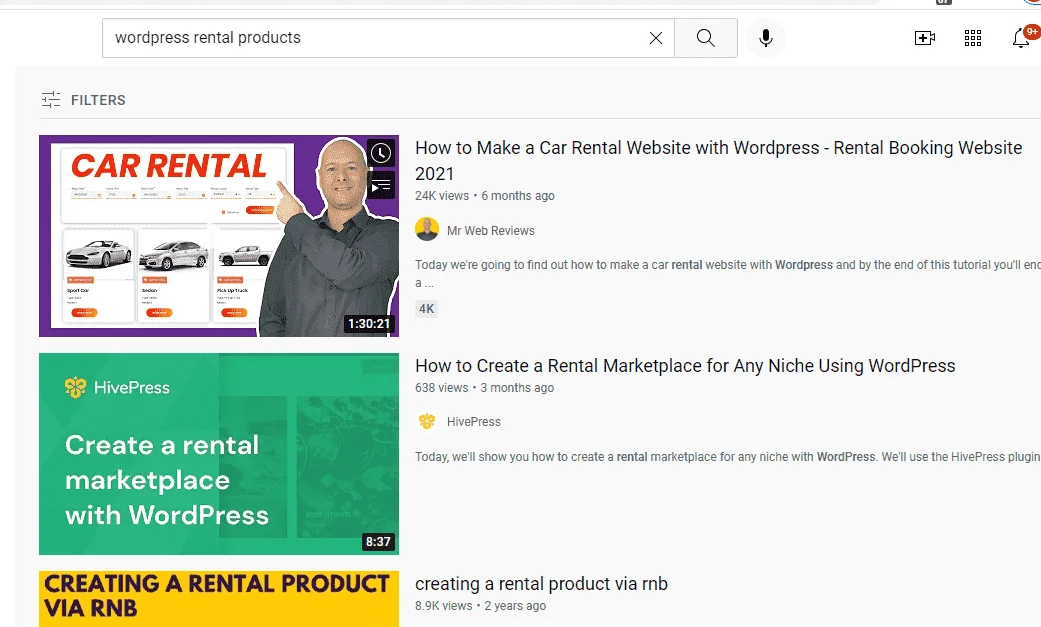Click the Mr Web Reviews avatar

[x=427, y=229]
